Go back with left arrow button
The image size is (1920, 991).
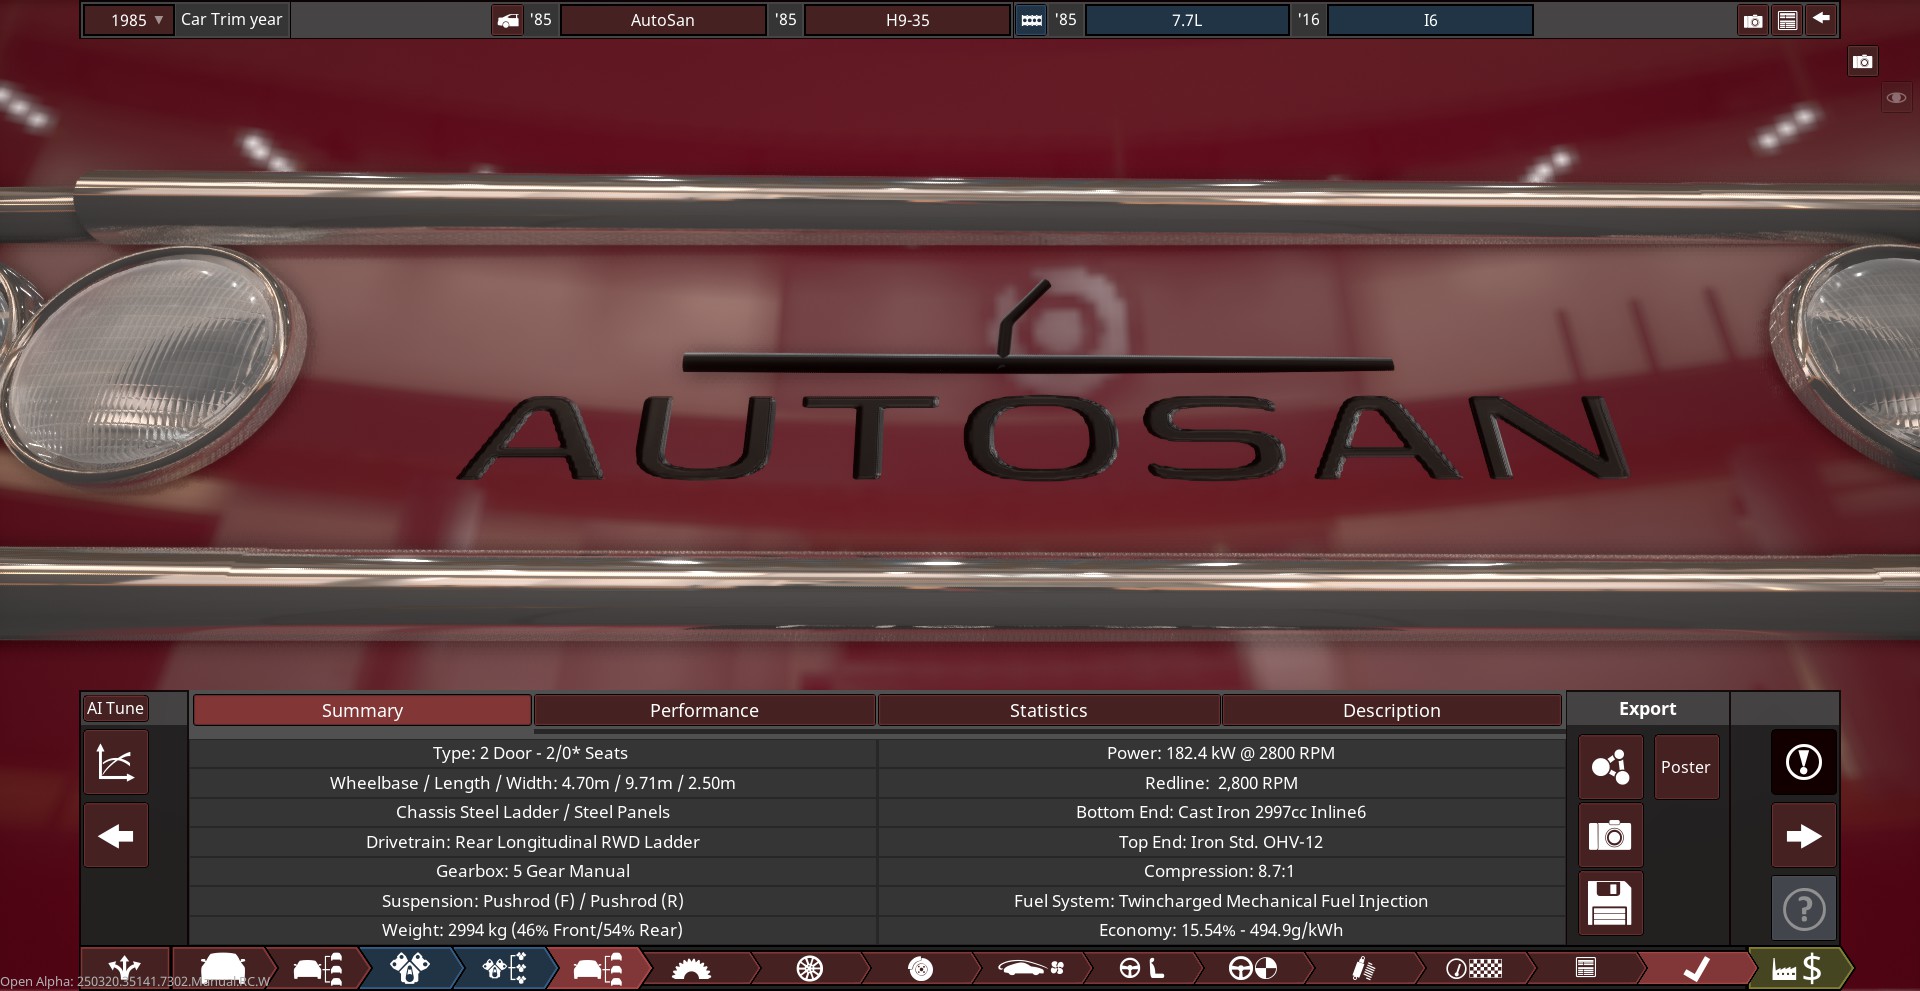116,835
